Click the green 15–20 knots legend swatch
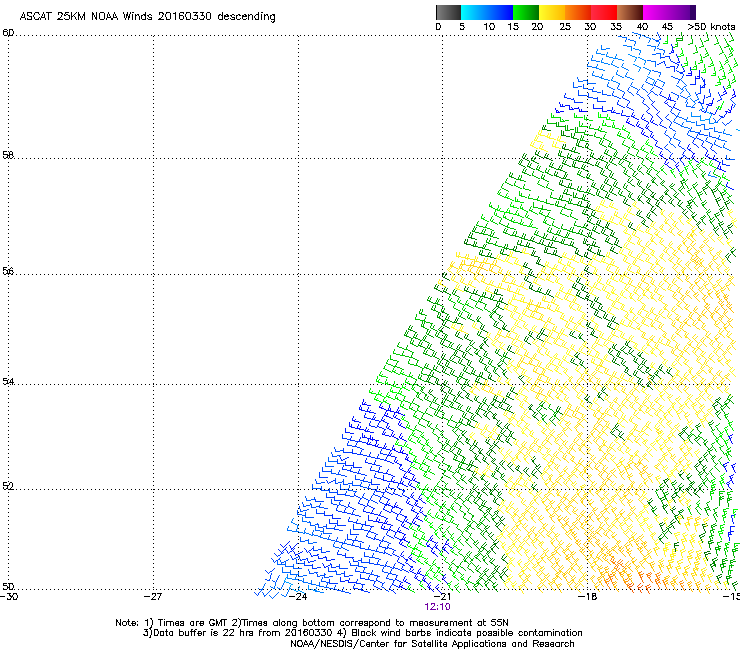Viewport: 740px width, 650px height. coord(526,12)
